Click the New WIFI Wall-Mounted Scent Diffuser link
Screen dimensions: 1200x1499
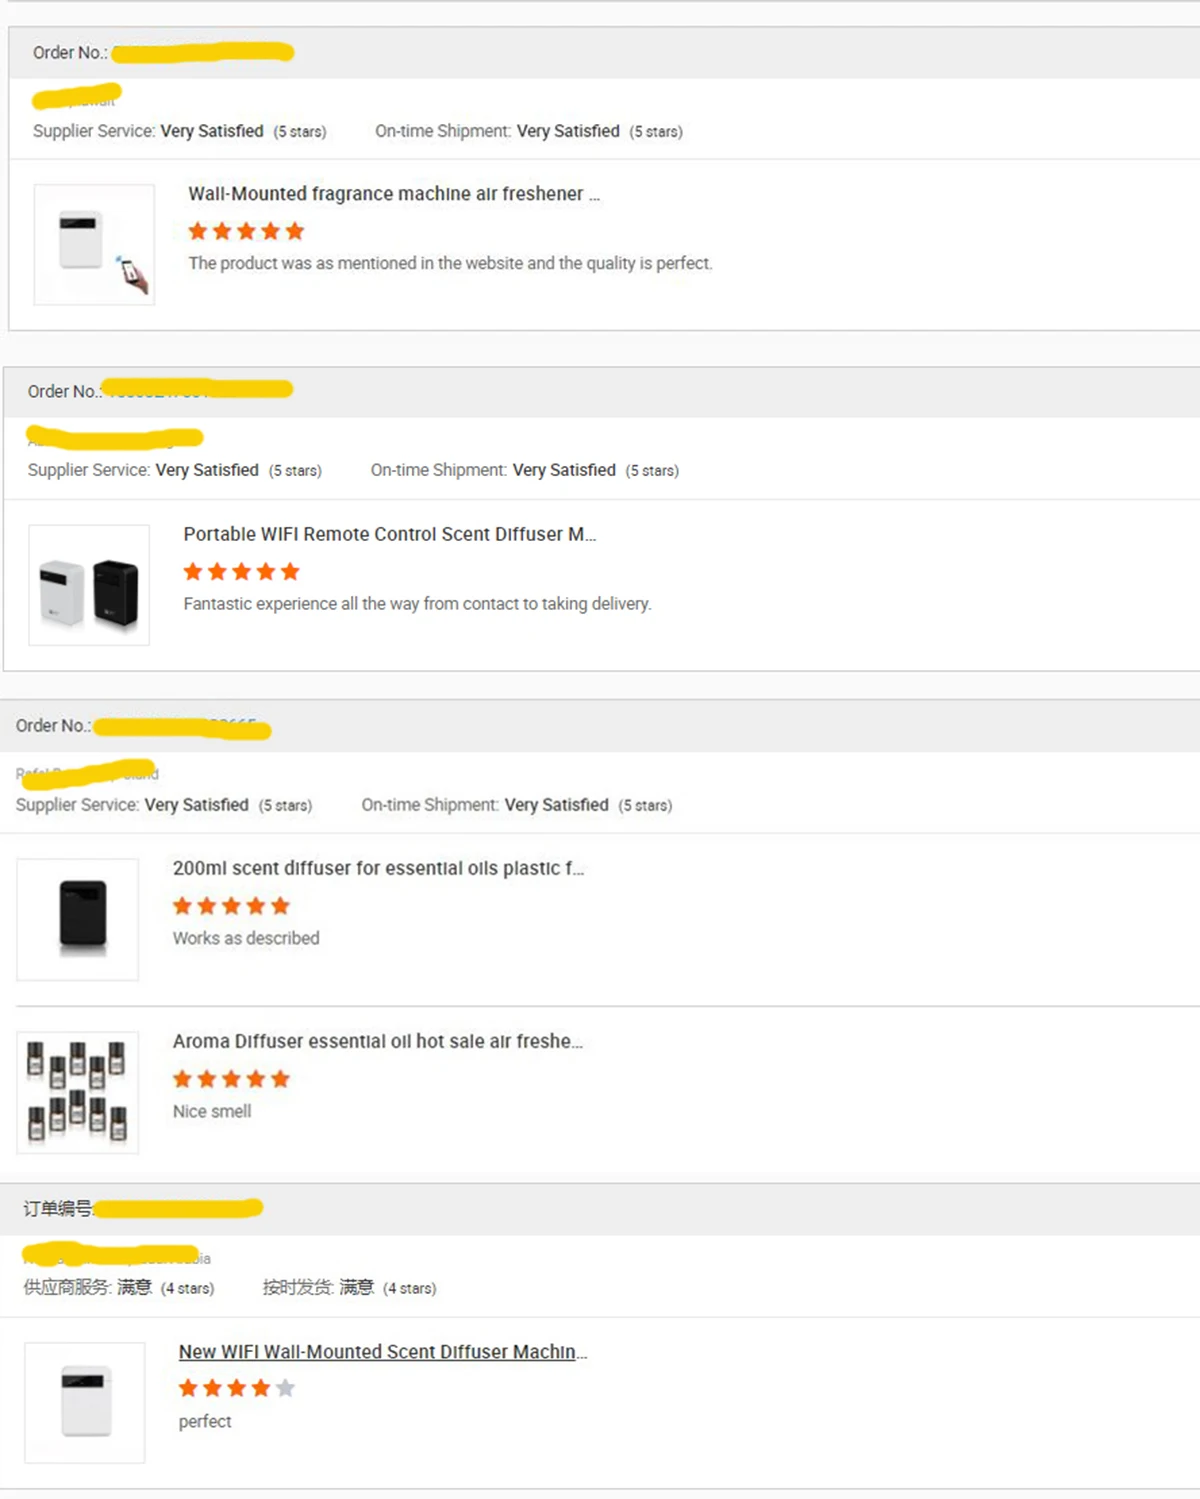[382, 1352]
